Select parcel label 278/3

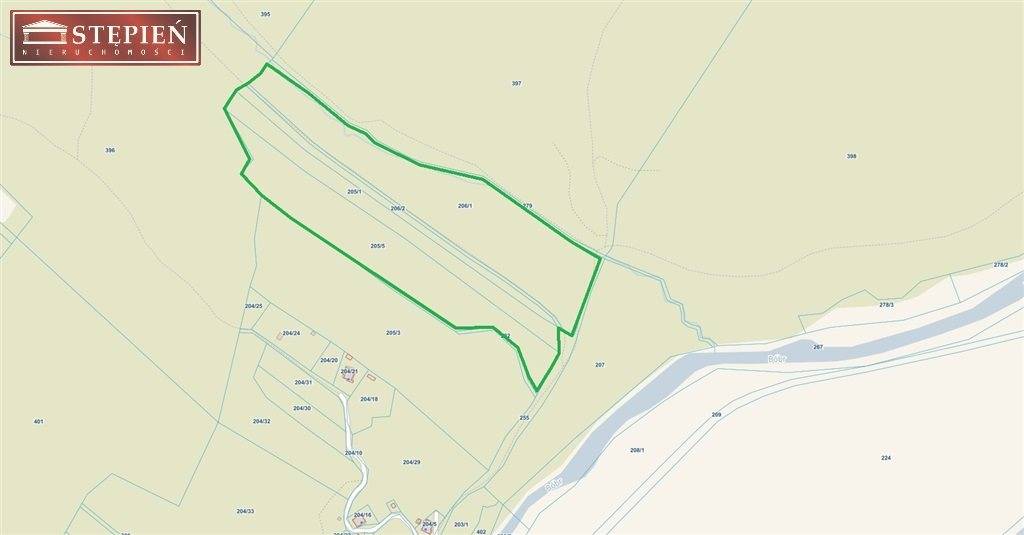click(887, 305)
